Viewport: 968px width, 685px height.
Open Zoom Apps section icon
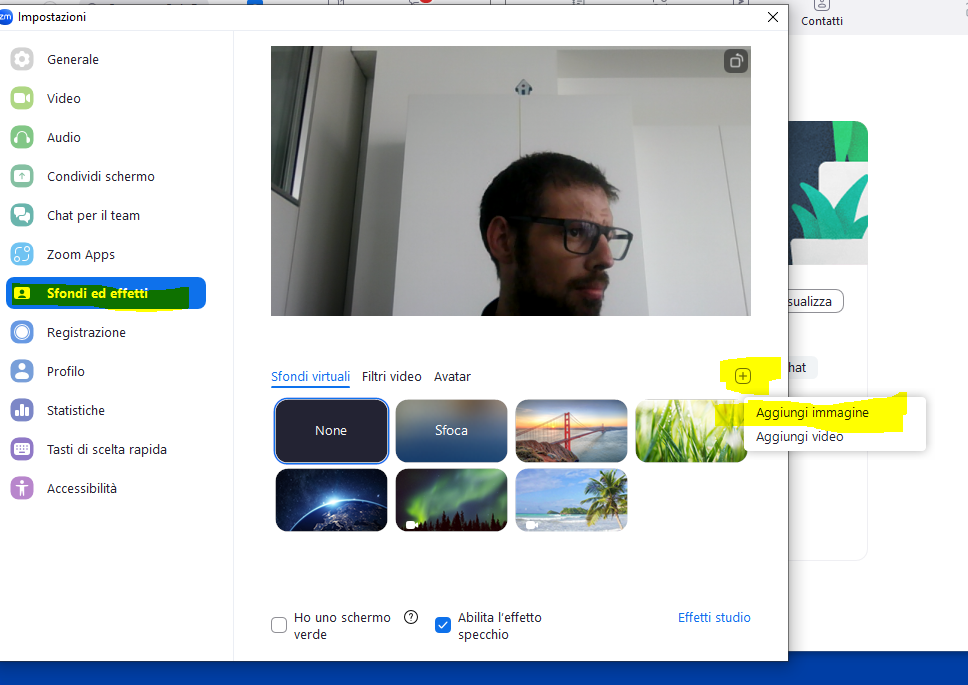point(22,254)
